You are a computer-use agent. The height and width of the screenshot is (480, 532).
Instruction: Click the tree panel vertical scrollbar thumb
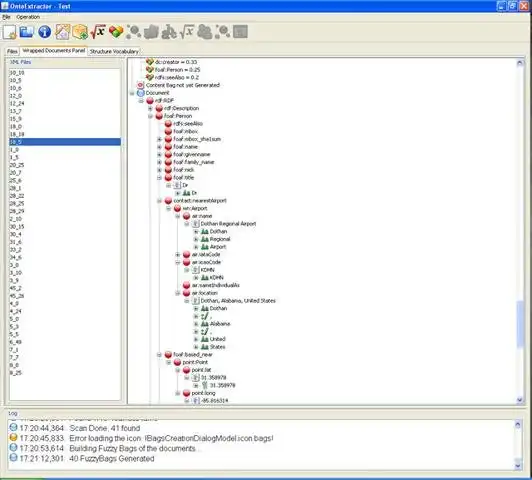point(520,324)
